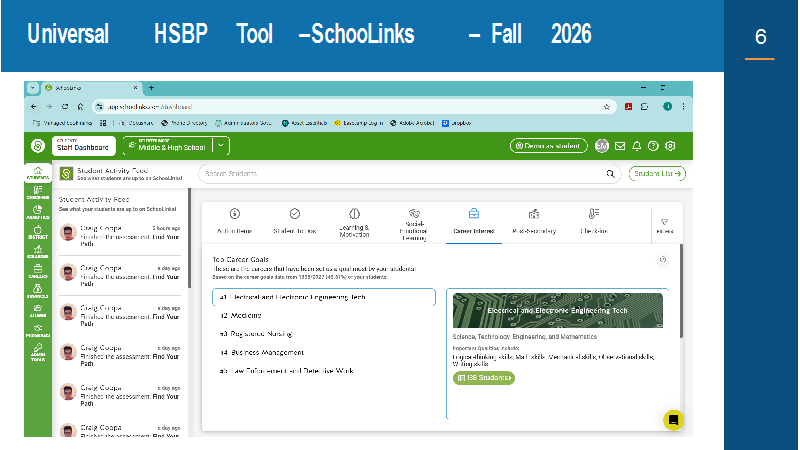Open the mail envelope icon in header
Image resolution: width=800 pixels, height=450 pixels.
pos(620,146)
